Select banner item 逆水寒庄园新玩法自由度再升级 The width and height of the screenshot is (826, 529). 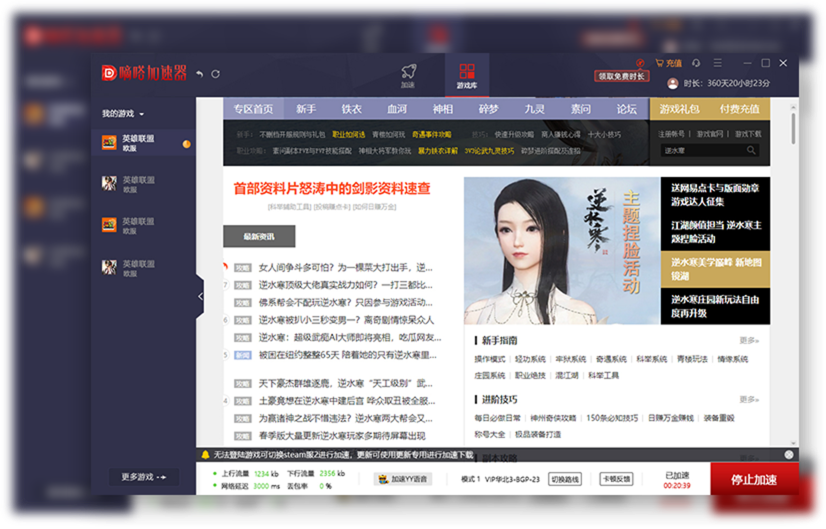coord(715,306)
